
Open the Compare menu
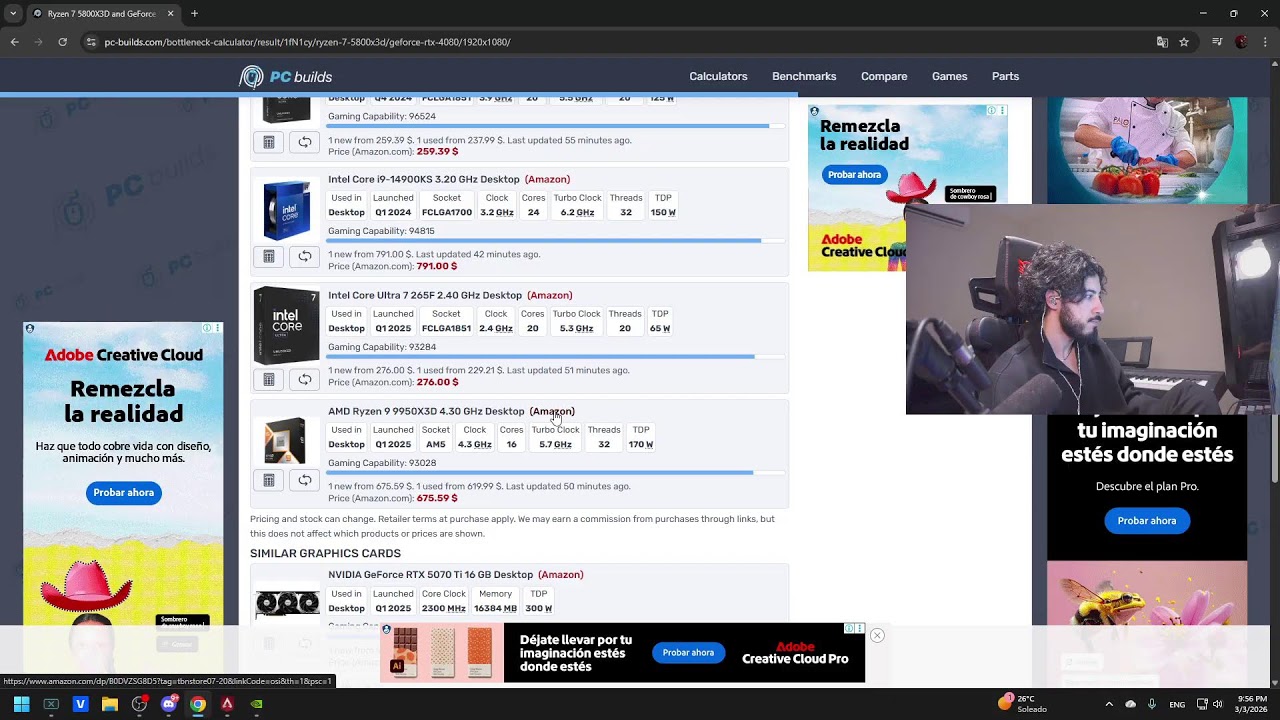pyautogui.click(x=884, y=77)
